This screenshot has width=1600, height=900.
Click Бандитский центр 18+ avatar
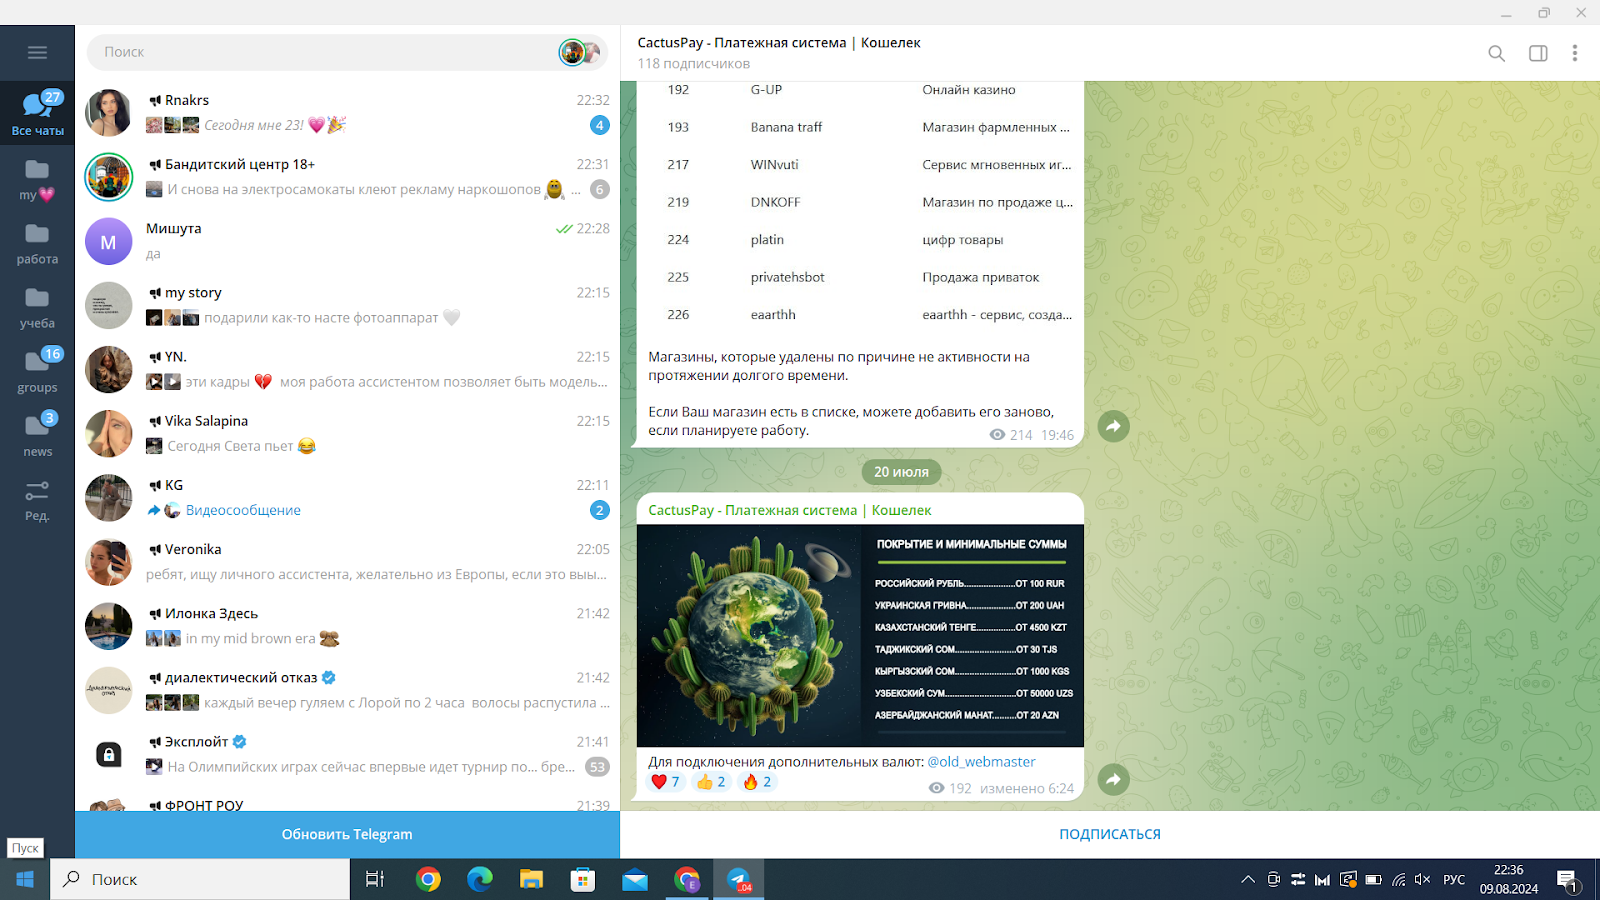108,177
